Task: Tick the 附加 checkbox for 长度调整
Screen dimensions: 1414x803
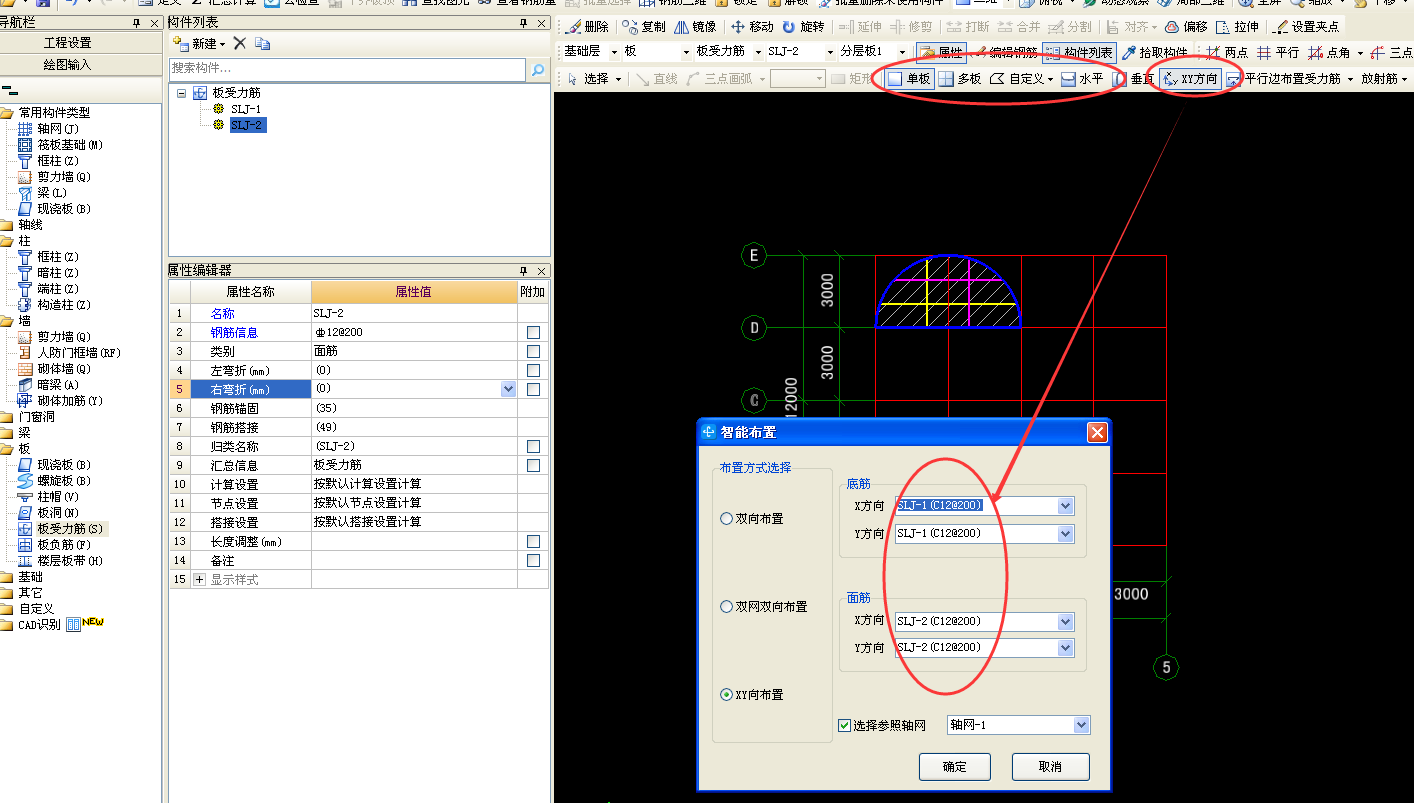Action: tap(533, 541)
